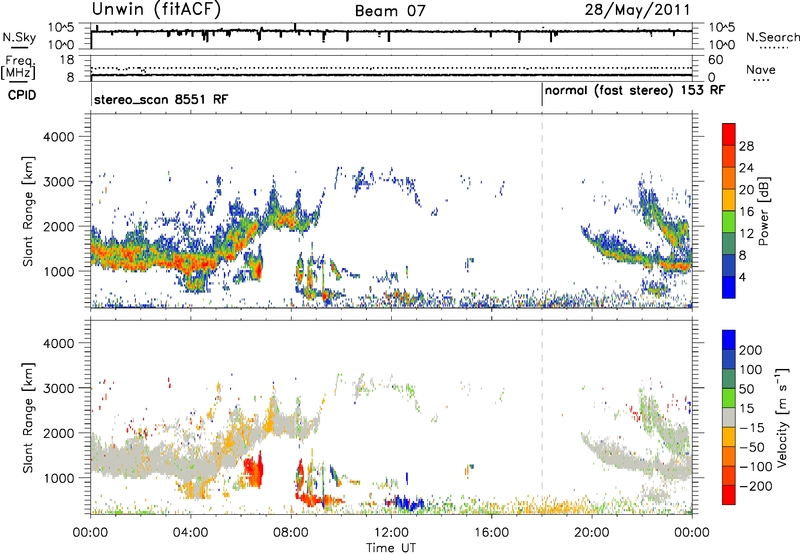
Task: Click the '04:00' time axis label
Action: click(191, 533)
